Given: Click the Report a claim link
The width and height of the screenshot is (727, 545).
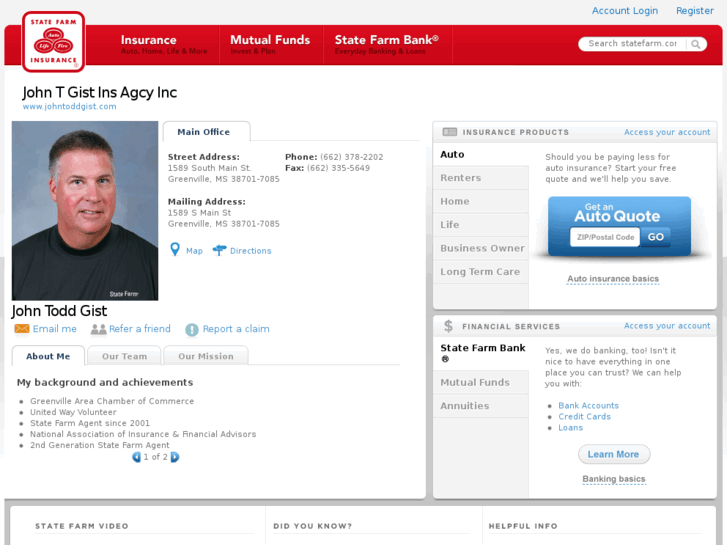Looking at the screenshot, I should click(236, 329).
